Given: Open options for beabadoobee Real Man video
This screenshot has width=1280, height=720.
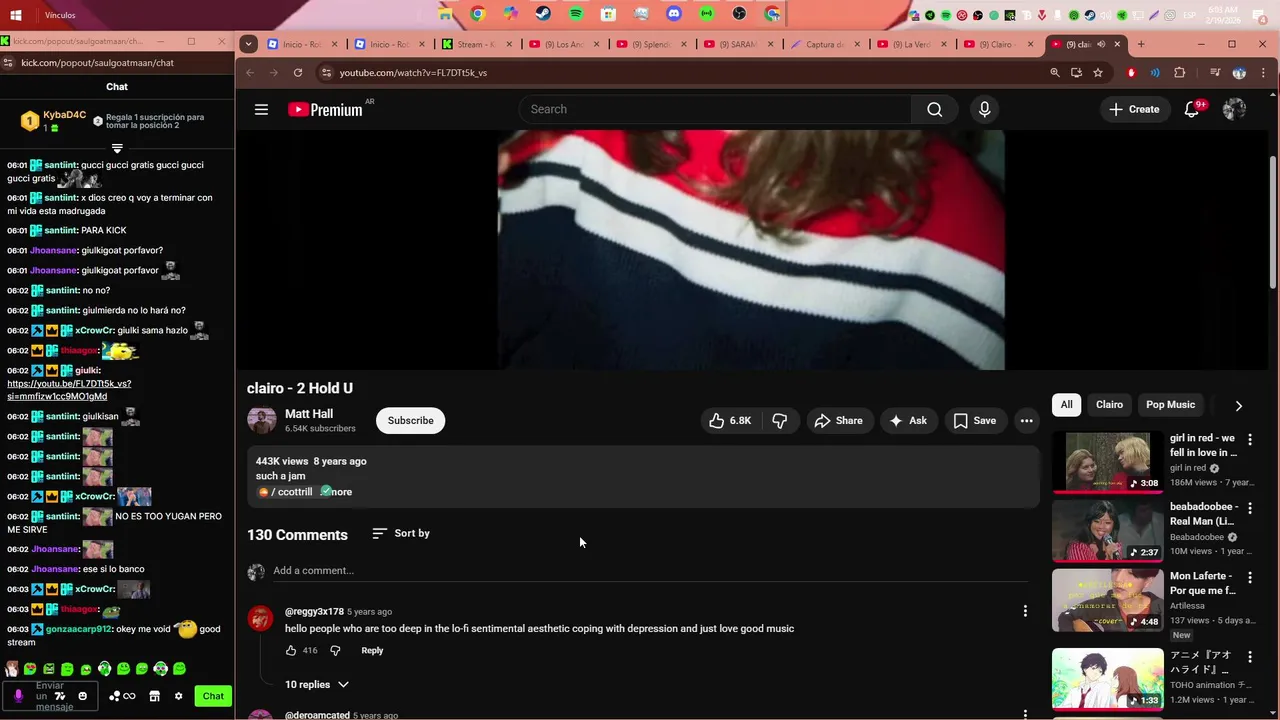Looking at the screenshot, I should [1249, 509].
